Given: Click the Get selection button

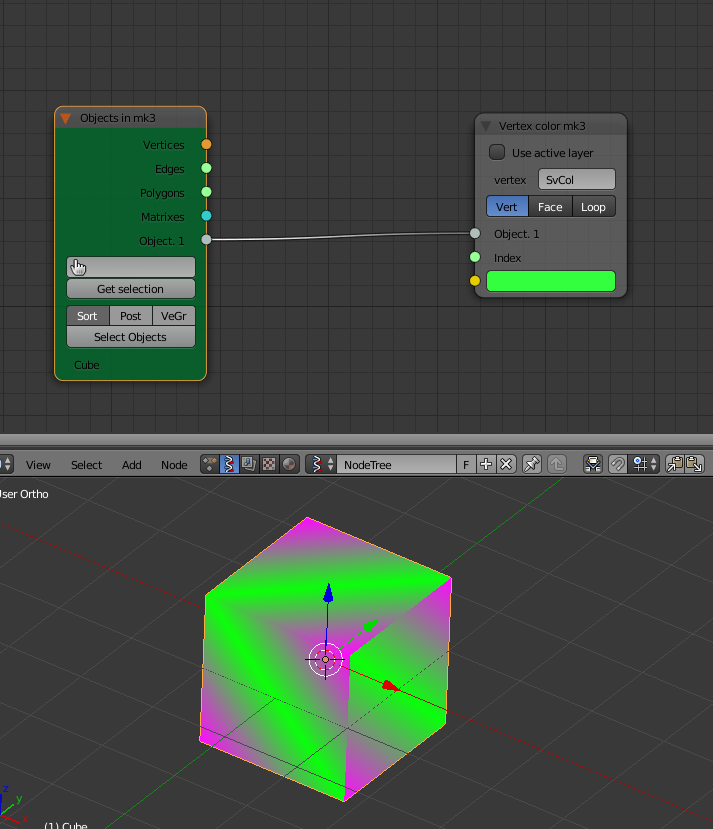Looking at the screenshot, I should pos(131,289).
